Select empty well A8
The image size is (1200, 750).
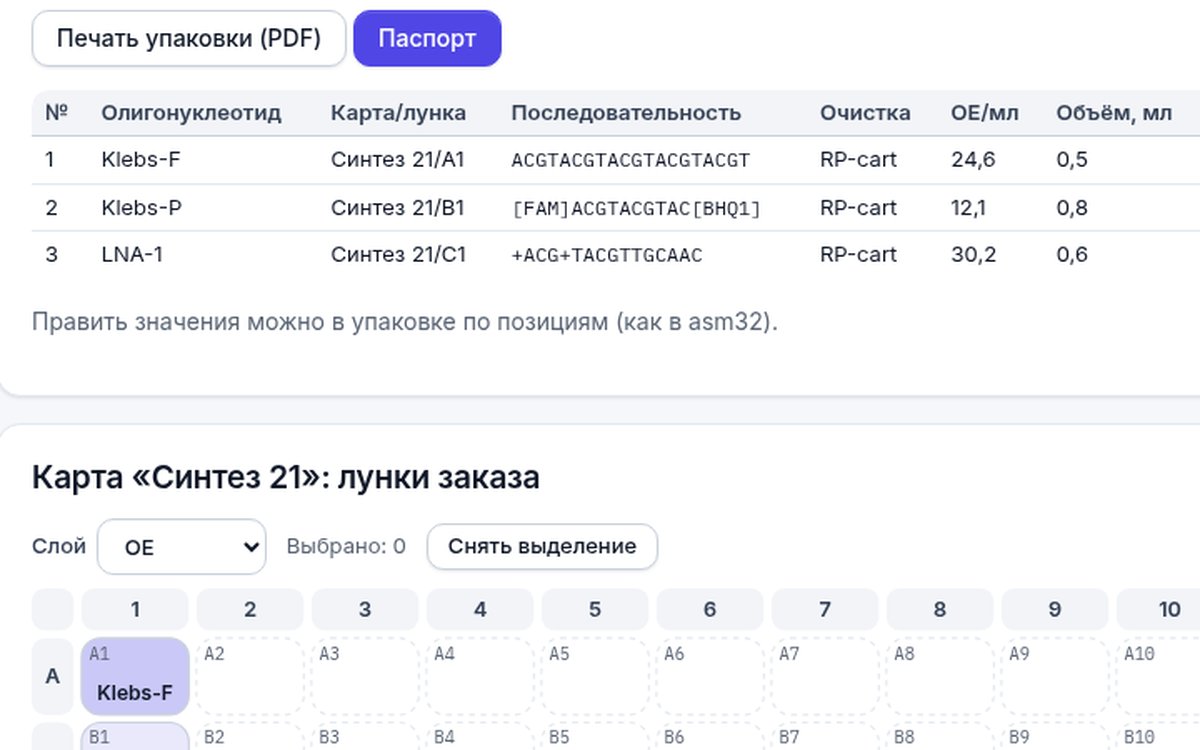pos(940,676)
